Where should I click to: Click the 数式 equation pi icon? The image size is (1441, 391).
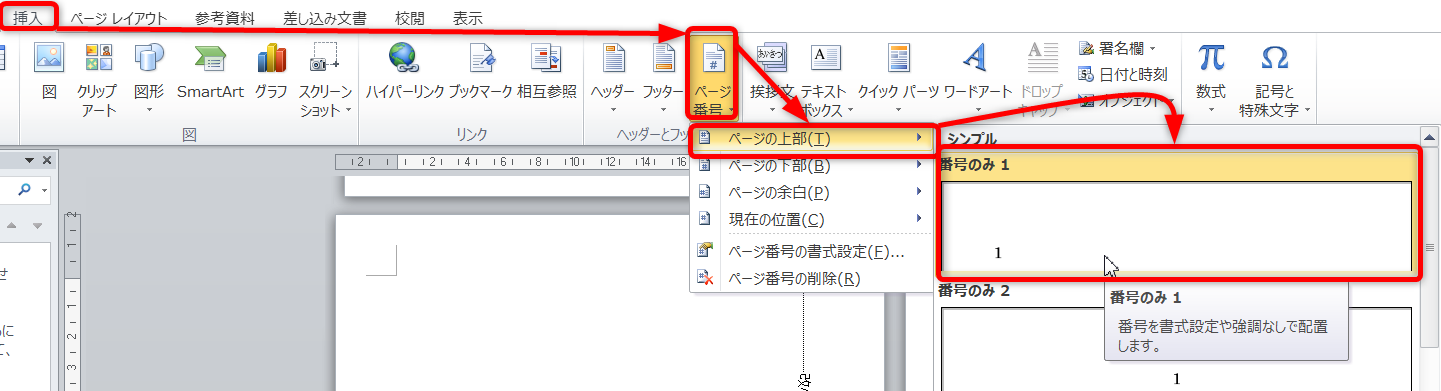1211,80
